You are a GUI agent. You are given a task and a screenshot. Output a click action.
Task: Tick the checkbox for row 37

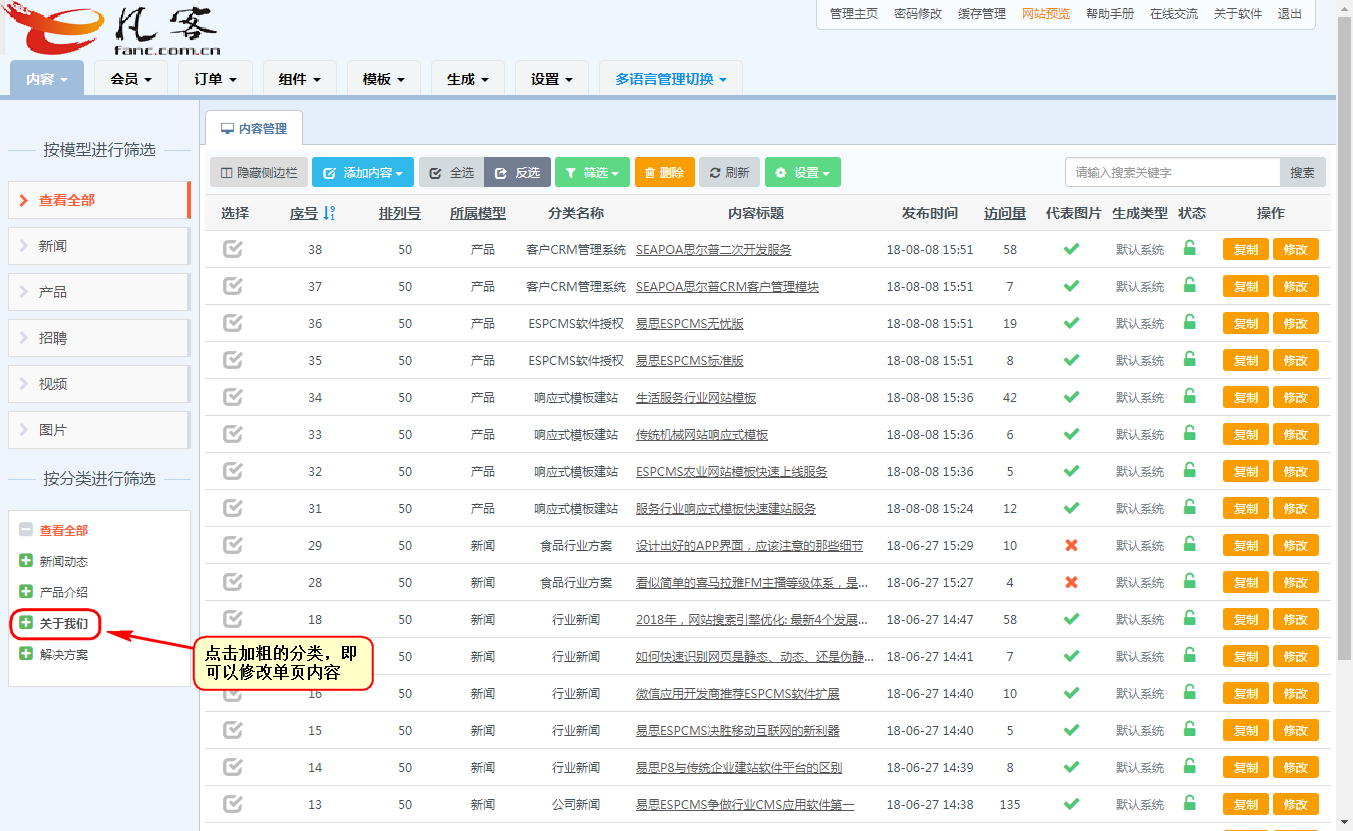(x=233, y=286)
